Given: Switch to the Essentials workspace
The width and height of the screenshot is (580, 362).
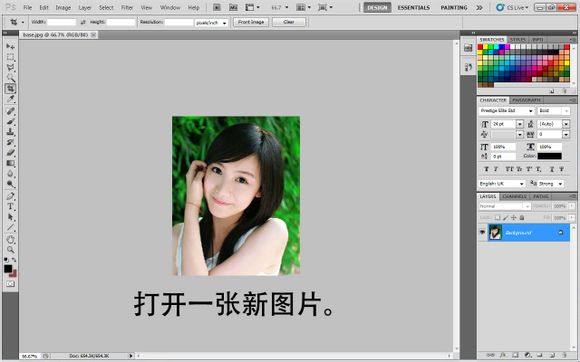Looking at the screenshot, I should (x=414, y=7).
